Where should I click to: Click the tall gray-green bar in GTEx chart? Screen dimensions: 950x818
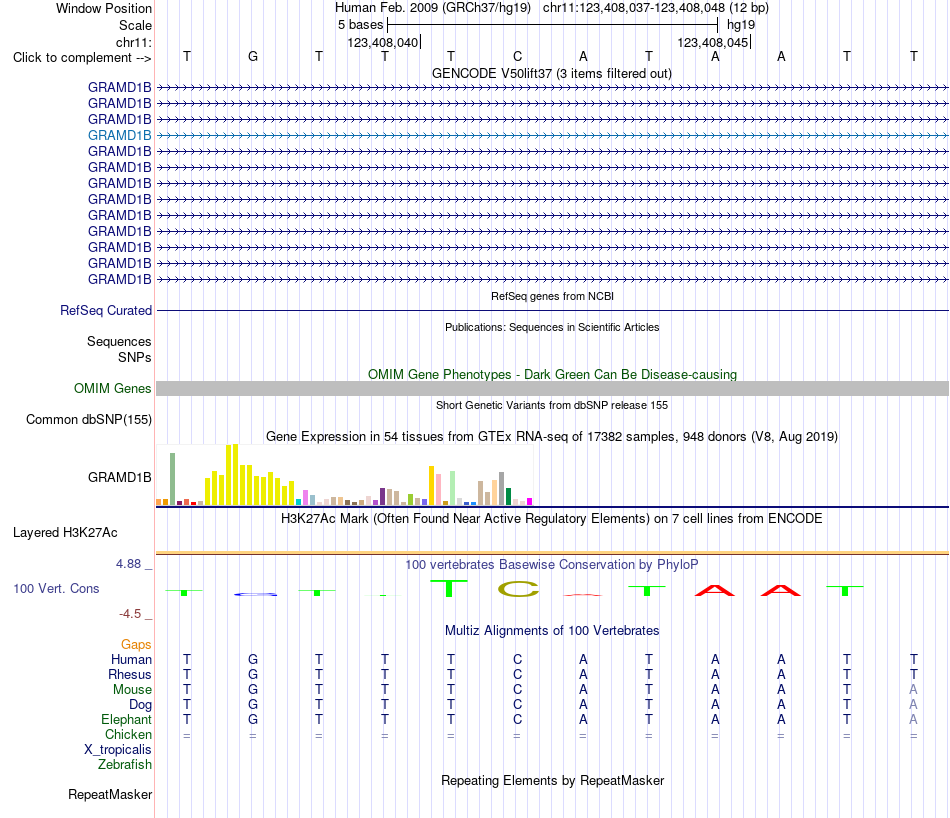point(173,479)
